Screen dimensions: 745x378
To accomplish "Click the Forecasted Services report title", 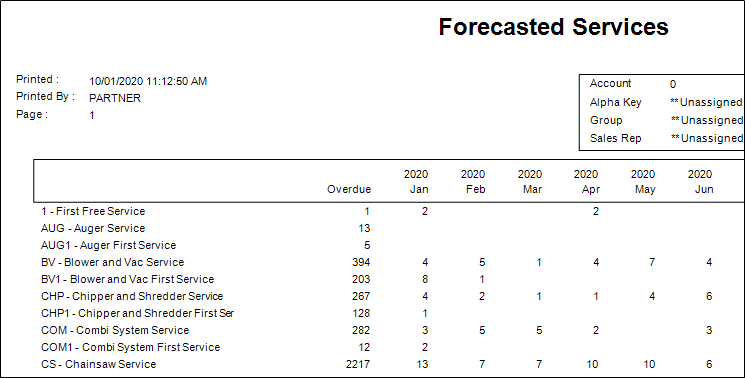I will coord(554,27).
